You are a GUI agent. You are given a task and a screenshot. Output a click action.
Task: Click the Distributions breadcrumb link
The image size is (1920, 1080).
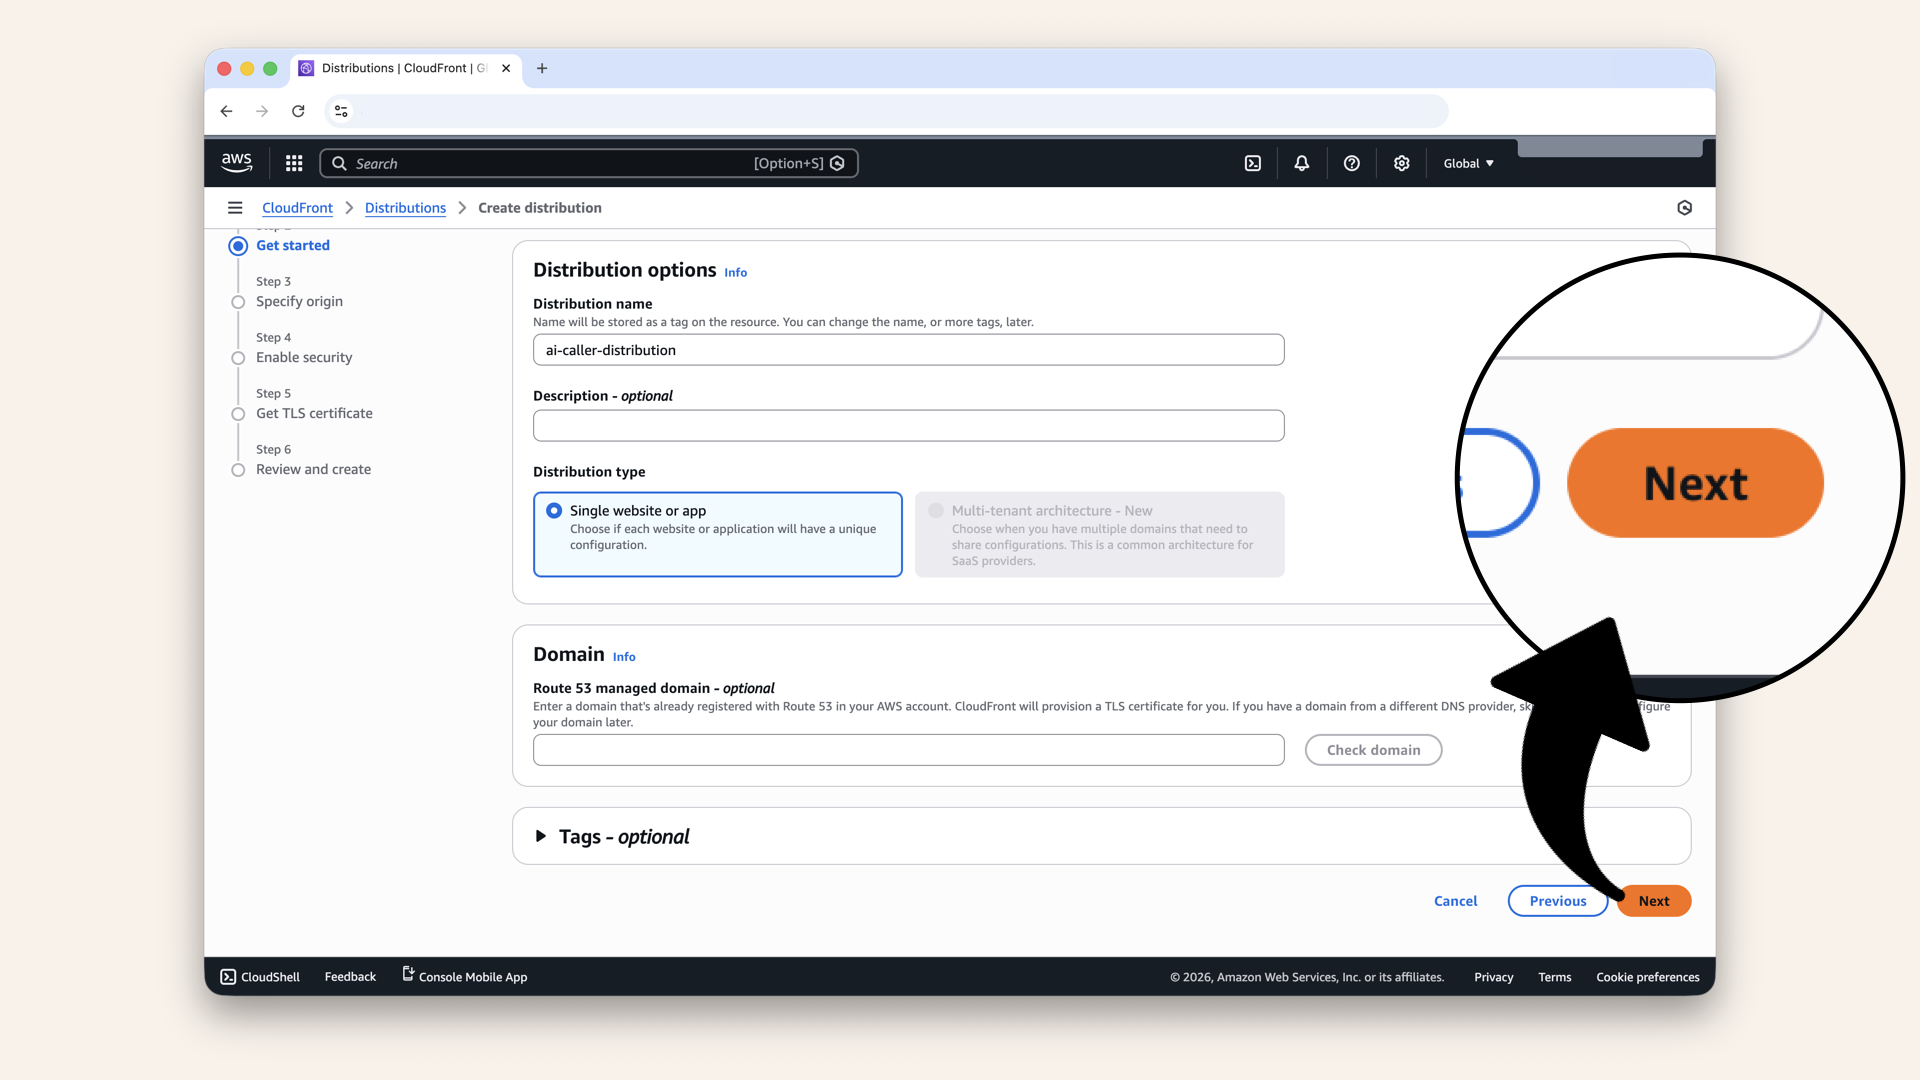coord(405,208)
